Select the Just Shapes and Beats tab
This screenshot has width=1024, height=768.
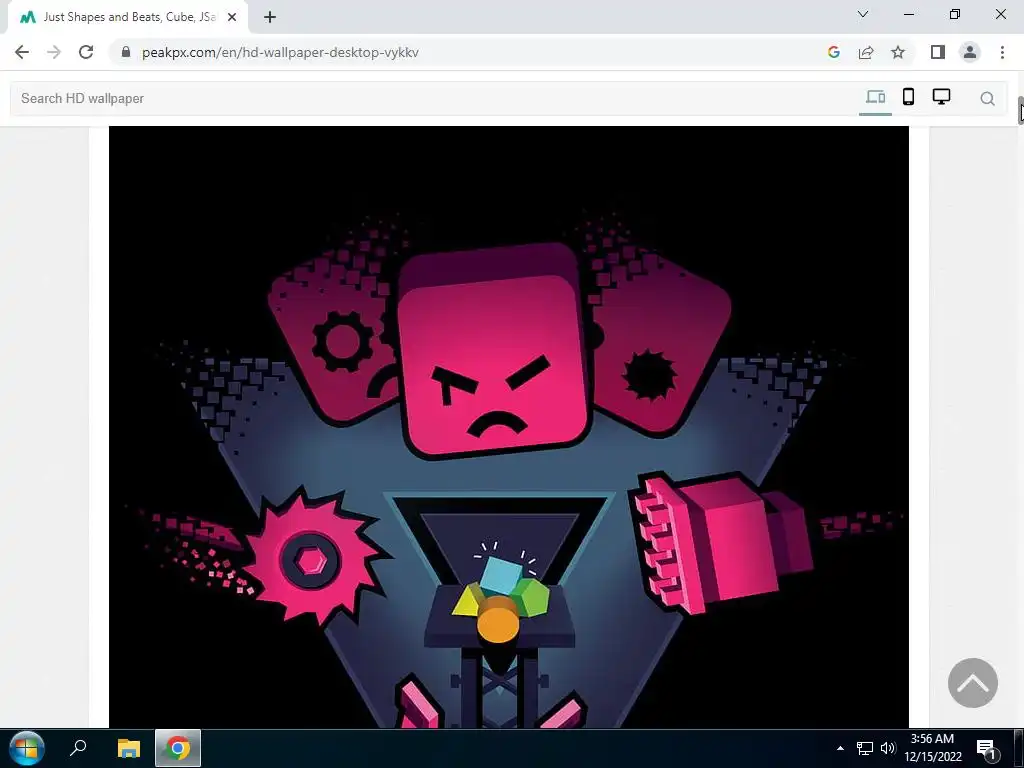(128, 17)
